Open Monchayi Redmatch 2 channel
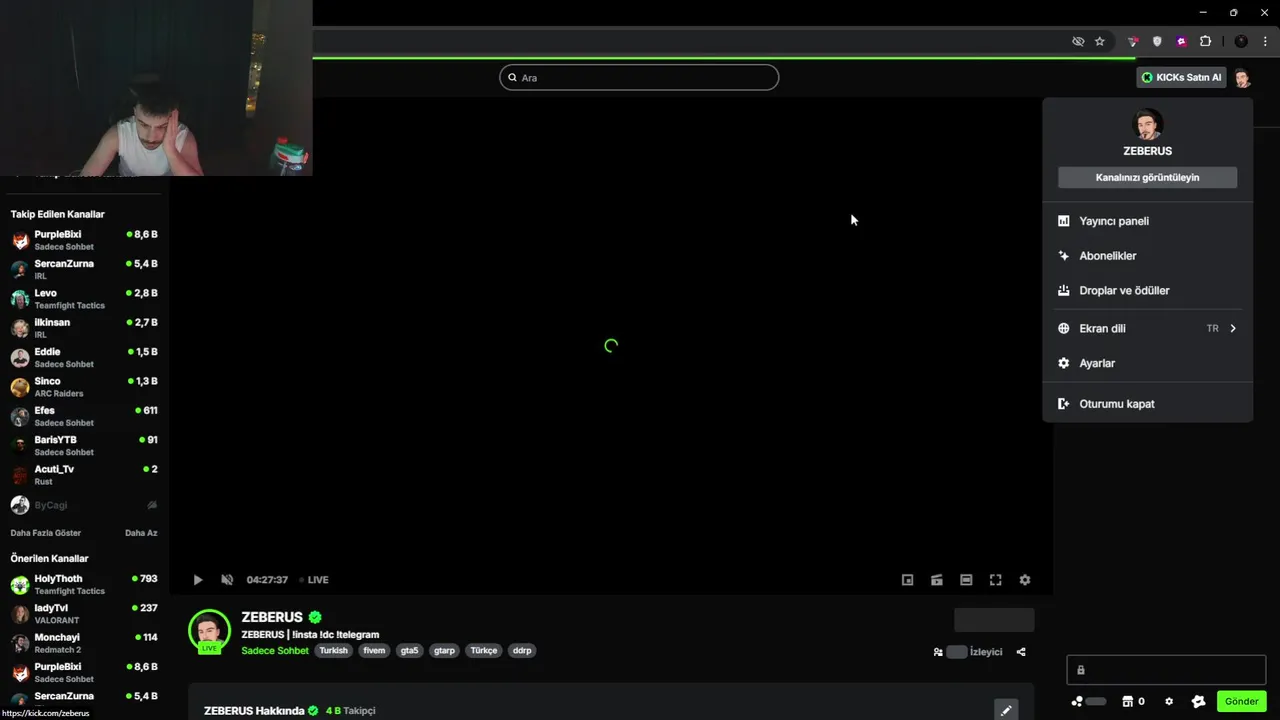Image resolution: width=1280 pixels, height=720 pixels. pos(84,643)
